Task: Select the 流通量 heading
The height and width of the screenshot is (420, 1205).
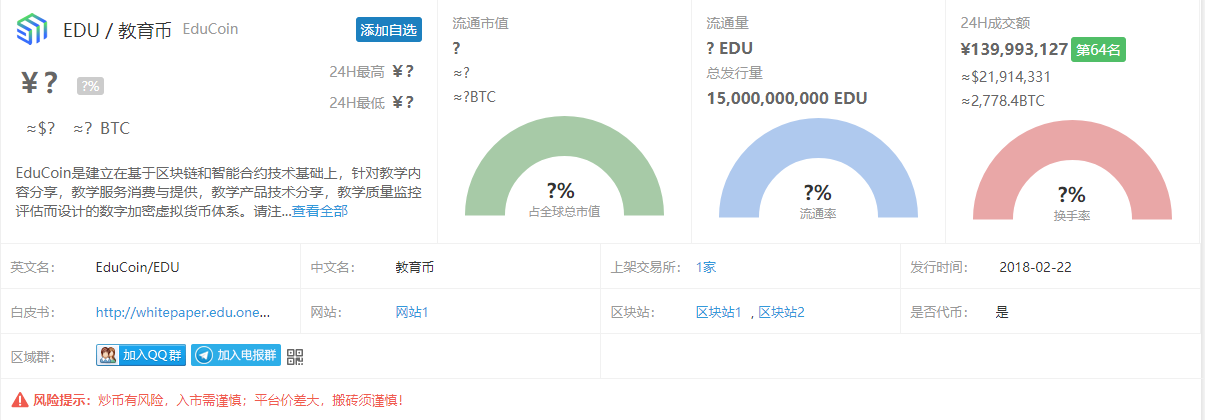Action: click(x=727, y=23)
